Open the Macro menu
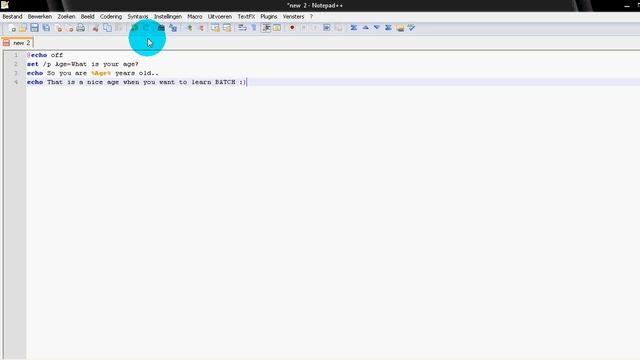This screenshot has width=640, height=360. pyautogui.click(x=195, y=16)
